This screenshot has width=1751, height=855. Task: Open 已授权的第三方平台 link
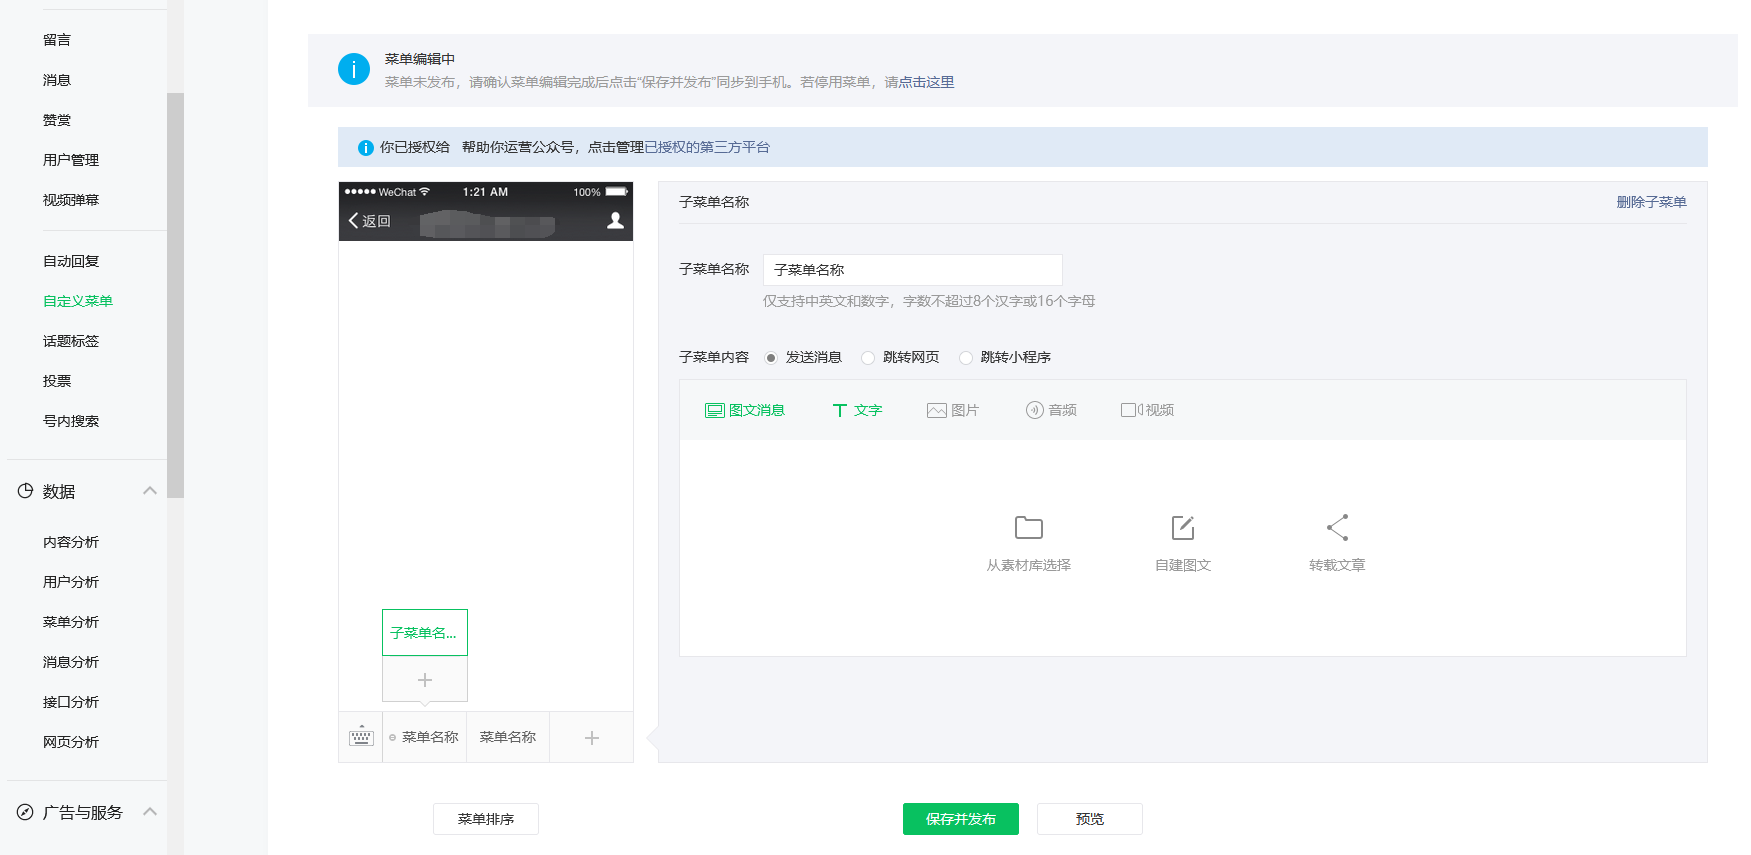707,147
